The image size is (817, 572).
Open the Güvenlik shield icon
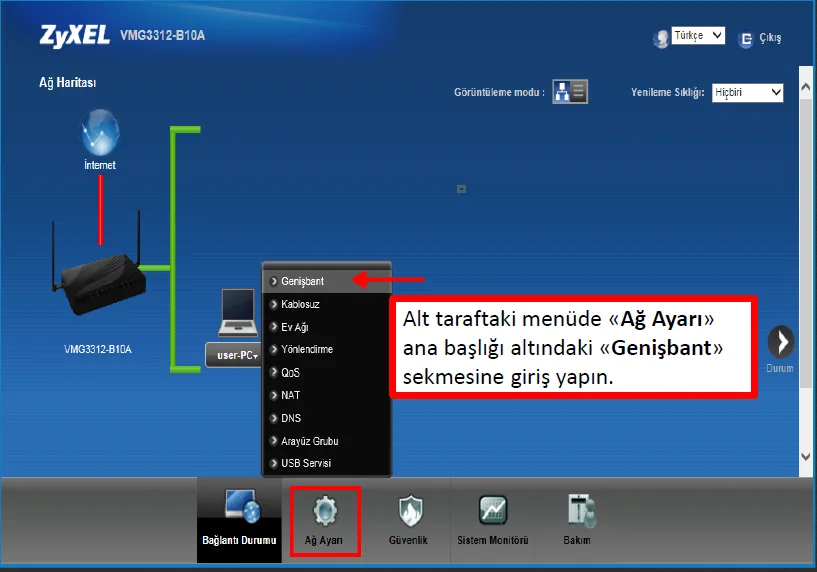pos(410,511)
